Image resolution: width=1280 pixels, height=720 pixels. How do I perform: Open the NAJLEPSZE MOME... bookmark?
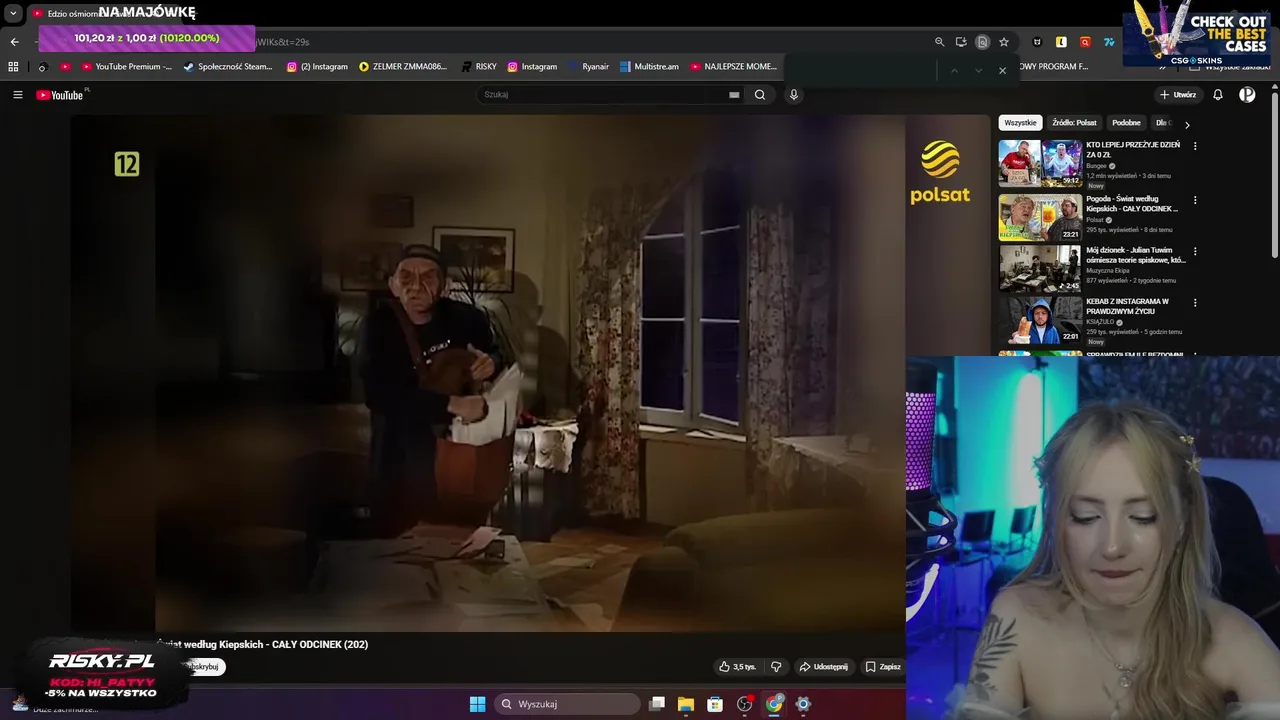click(733, 67)
